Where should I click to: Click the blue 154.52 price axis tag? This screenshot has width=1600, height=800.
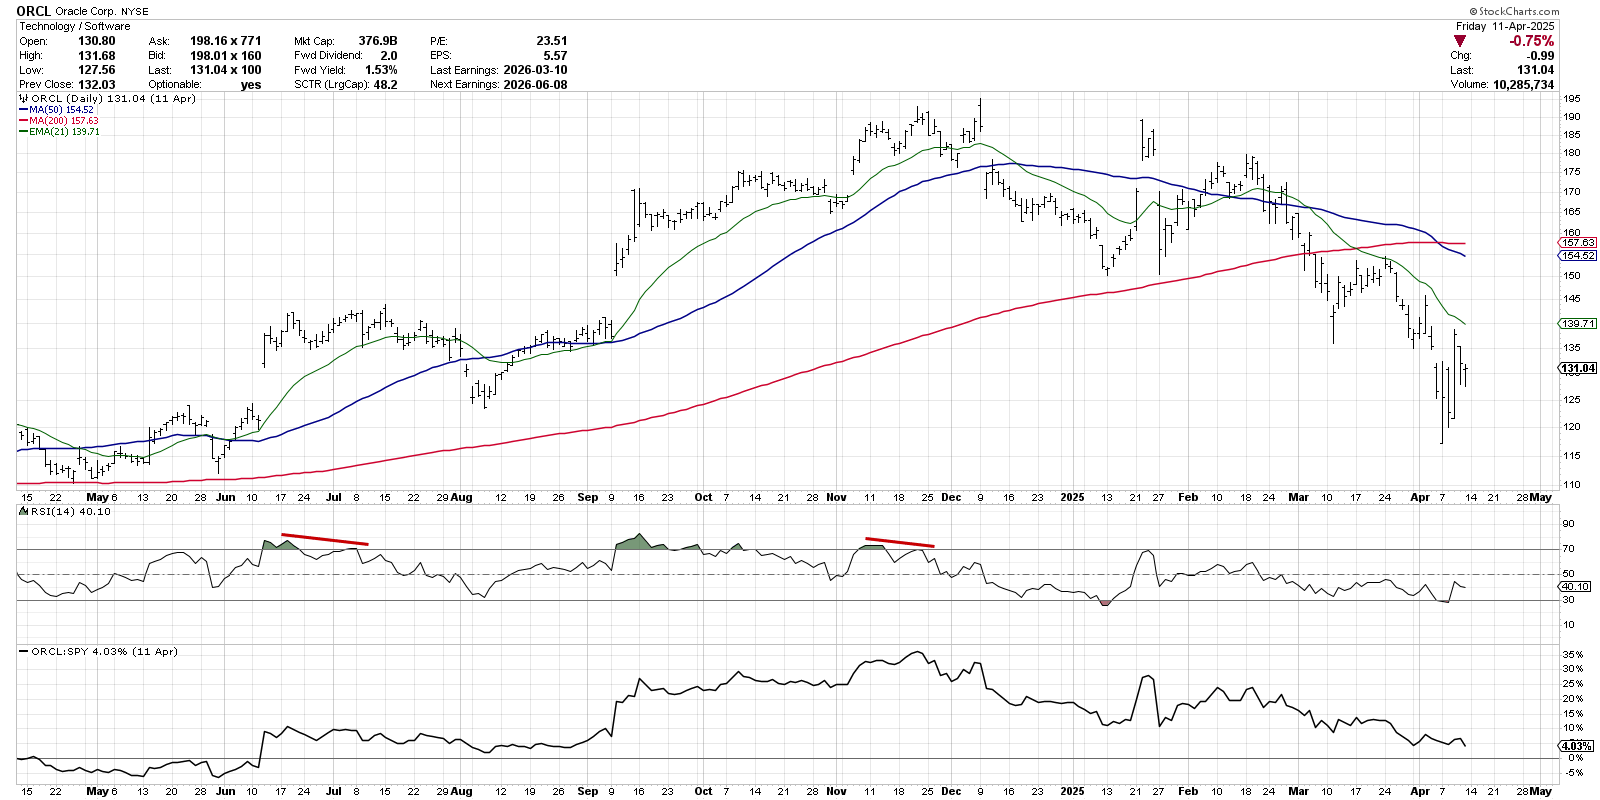pyautogui.click(x=1578, y=256)
